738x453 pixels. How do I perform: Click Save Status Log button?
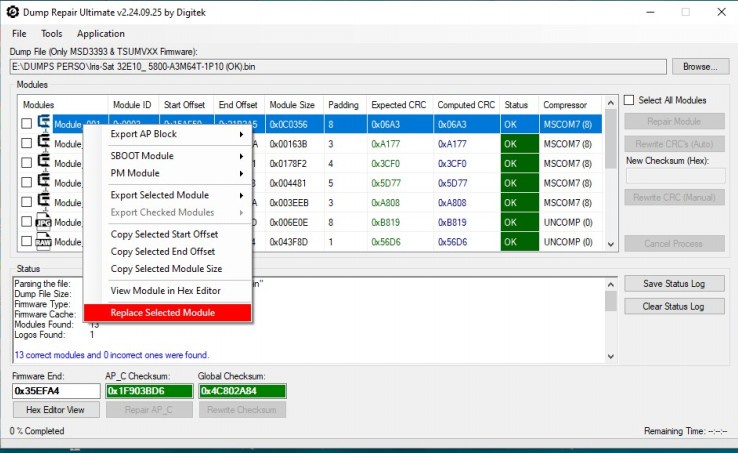point(674,283)
